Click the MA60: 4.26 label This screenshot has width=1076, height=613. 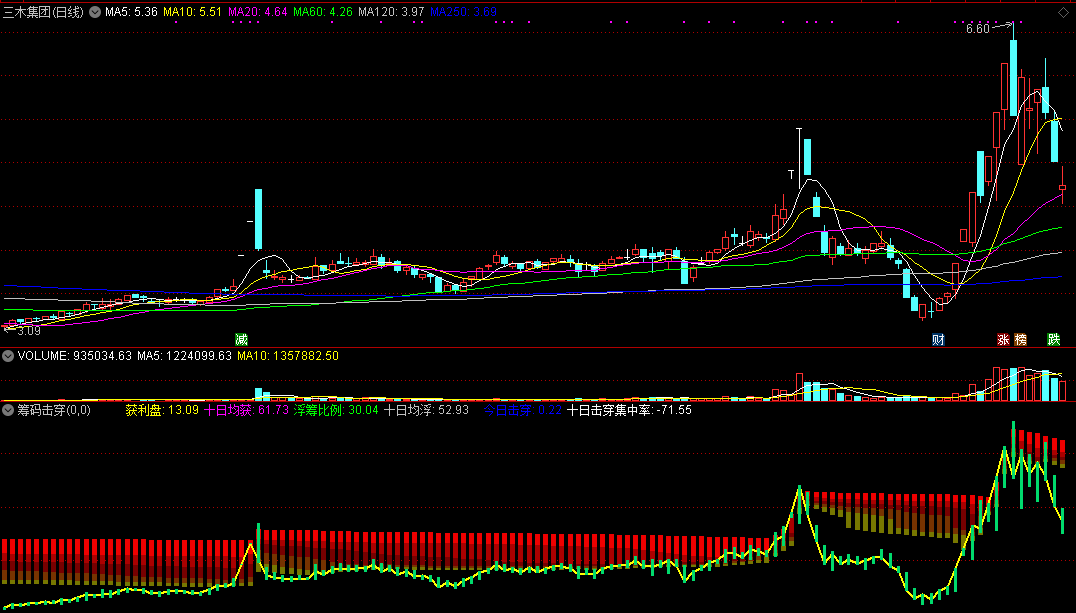(x=323, y=12)
